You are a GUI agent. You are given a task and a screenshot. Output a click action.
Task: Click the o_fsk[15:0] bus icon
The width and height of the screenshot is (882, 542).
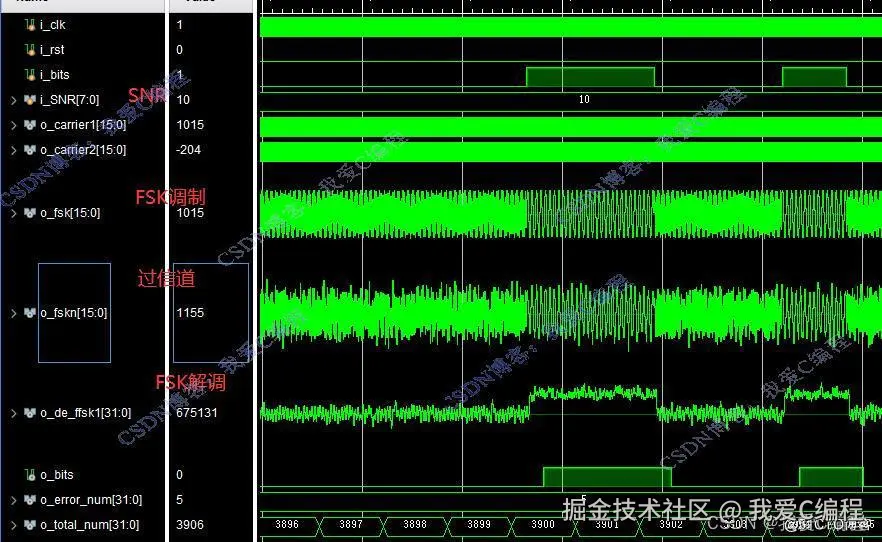pos(30,213)
